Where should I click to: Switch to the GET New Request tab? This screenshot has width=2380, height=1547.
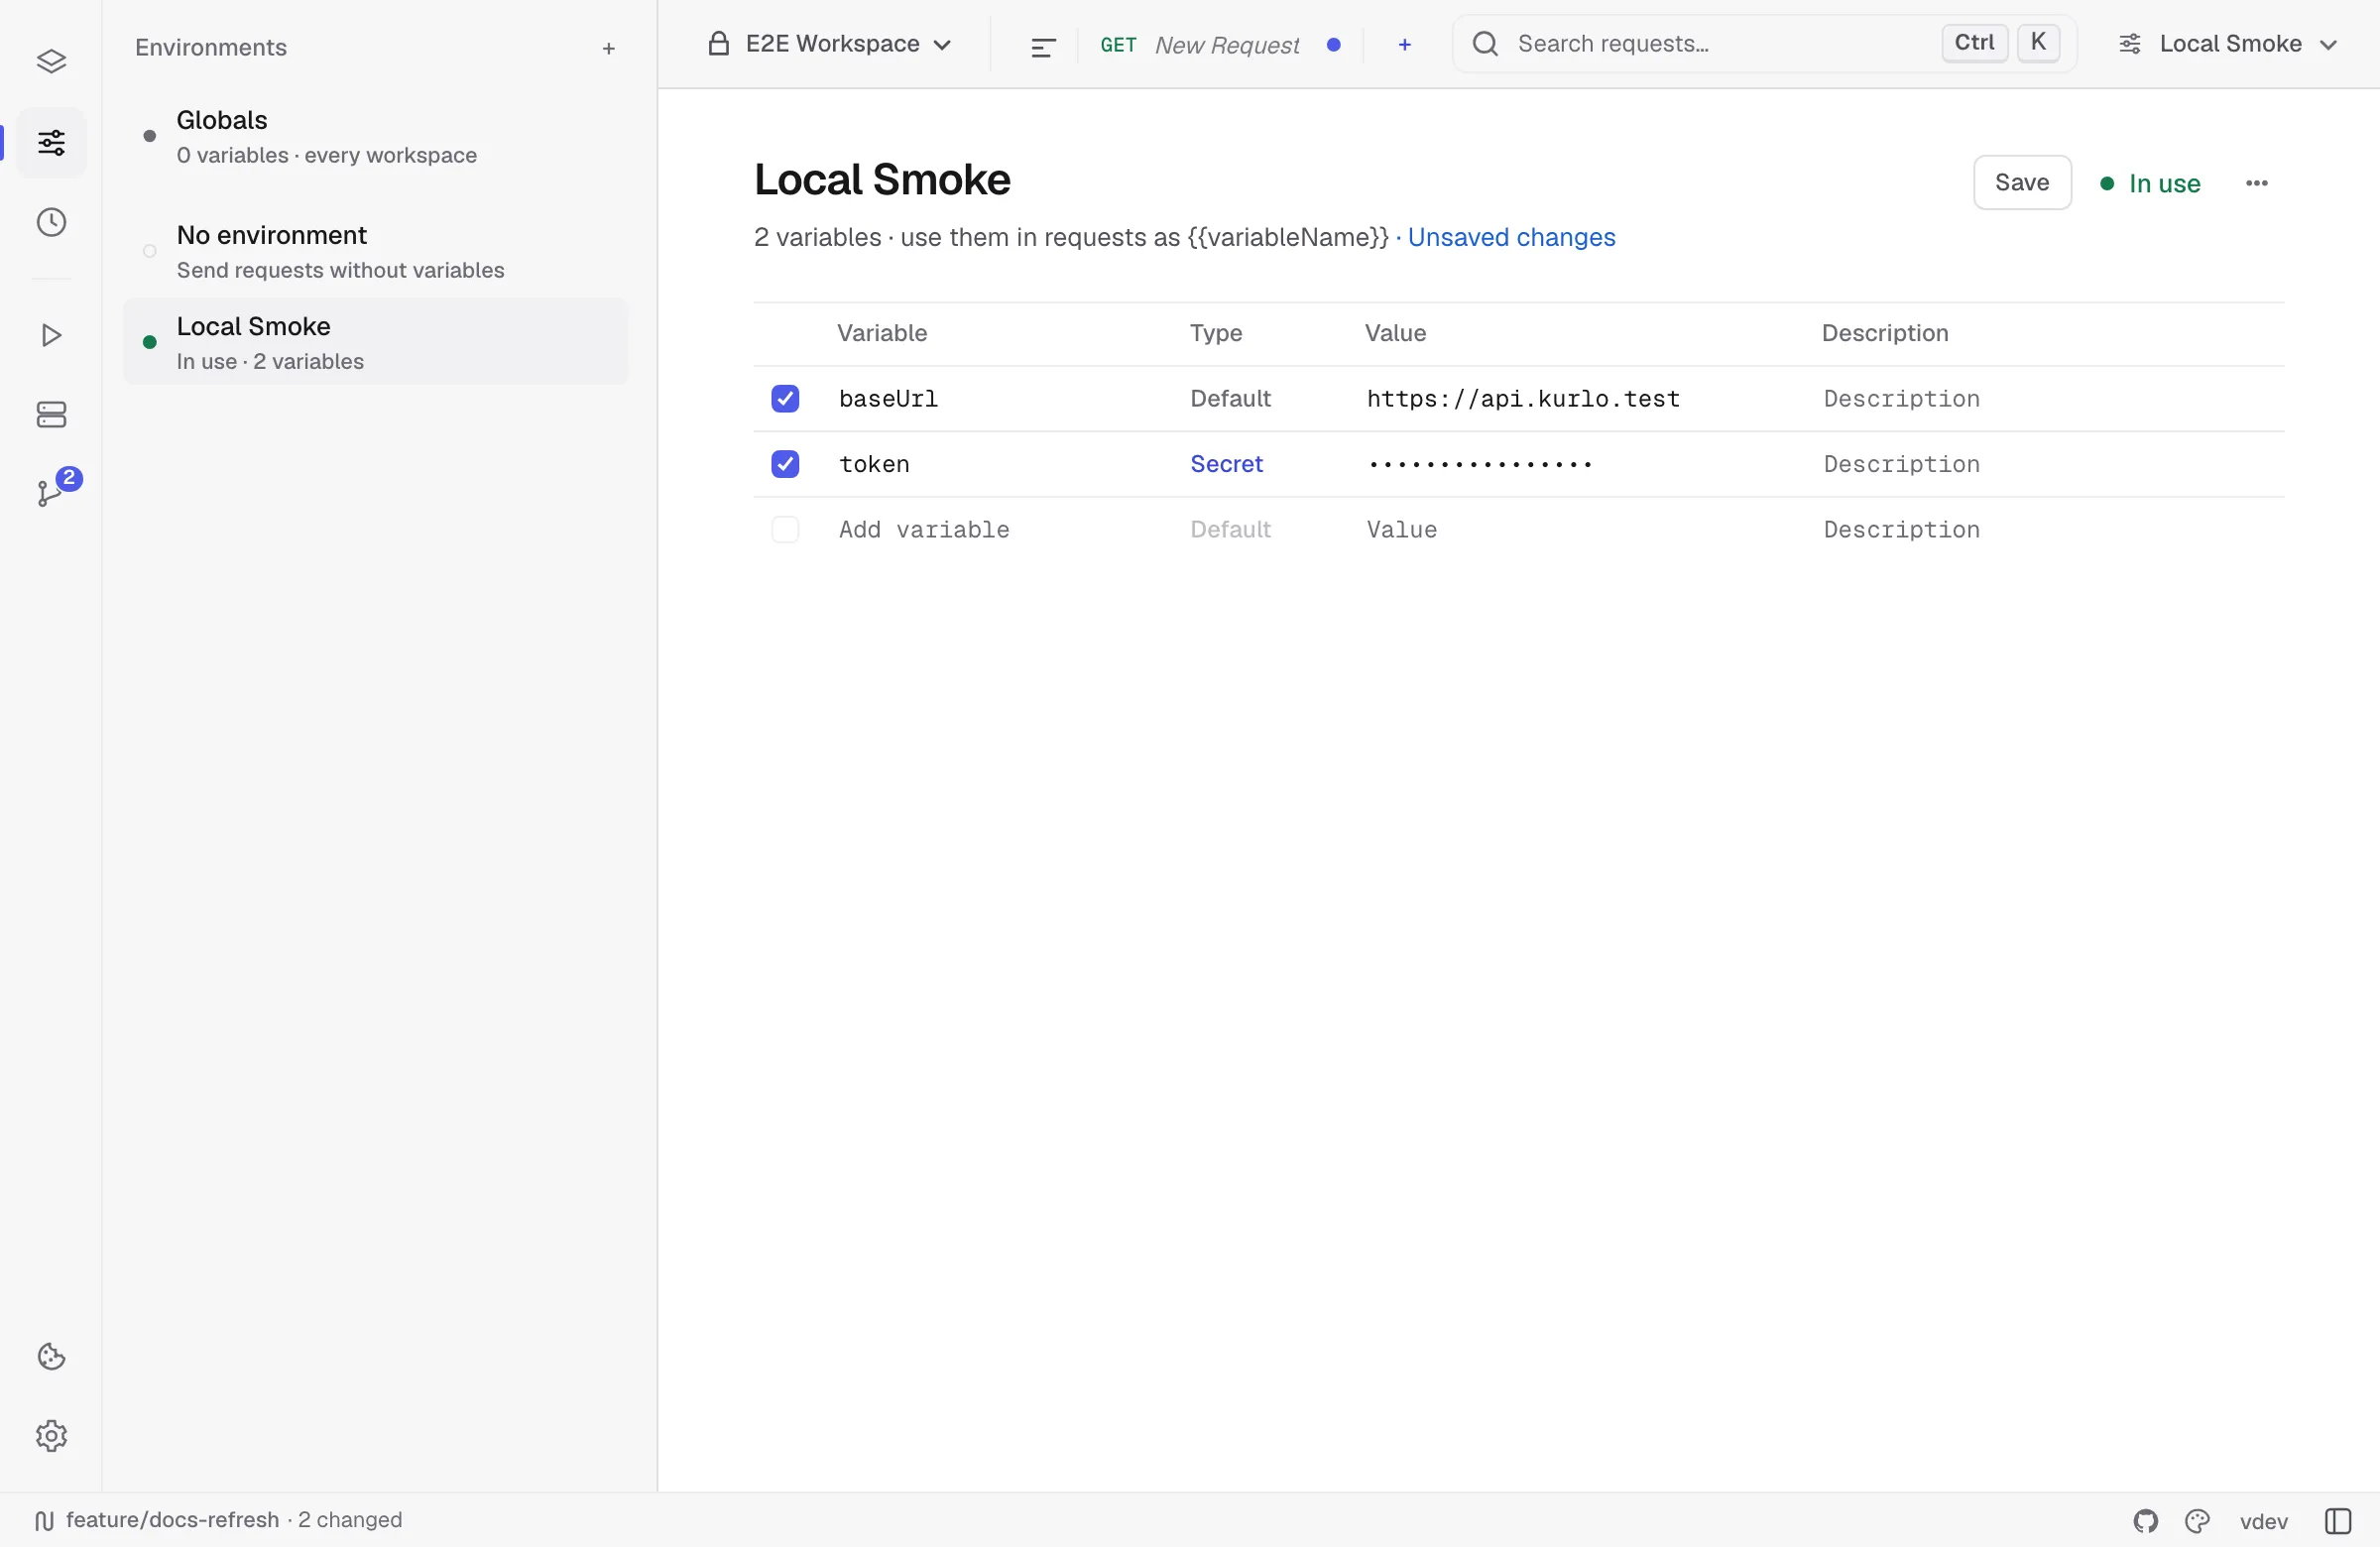[x=1220, y=45]
